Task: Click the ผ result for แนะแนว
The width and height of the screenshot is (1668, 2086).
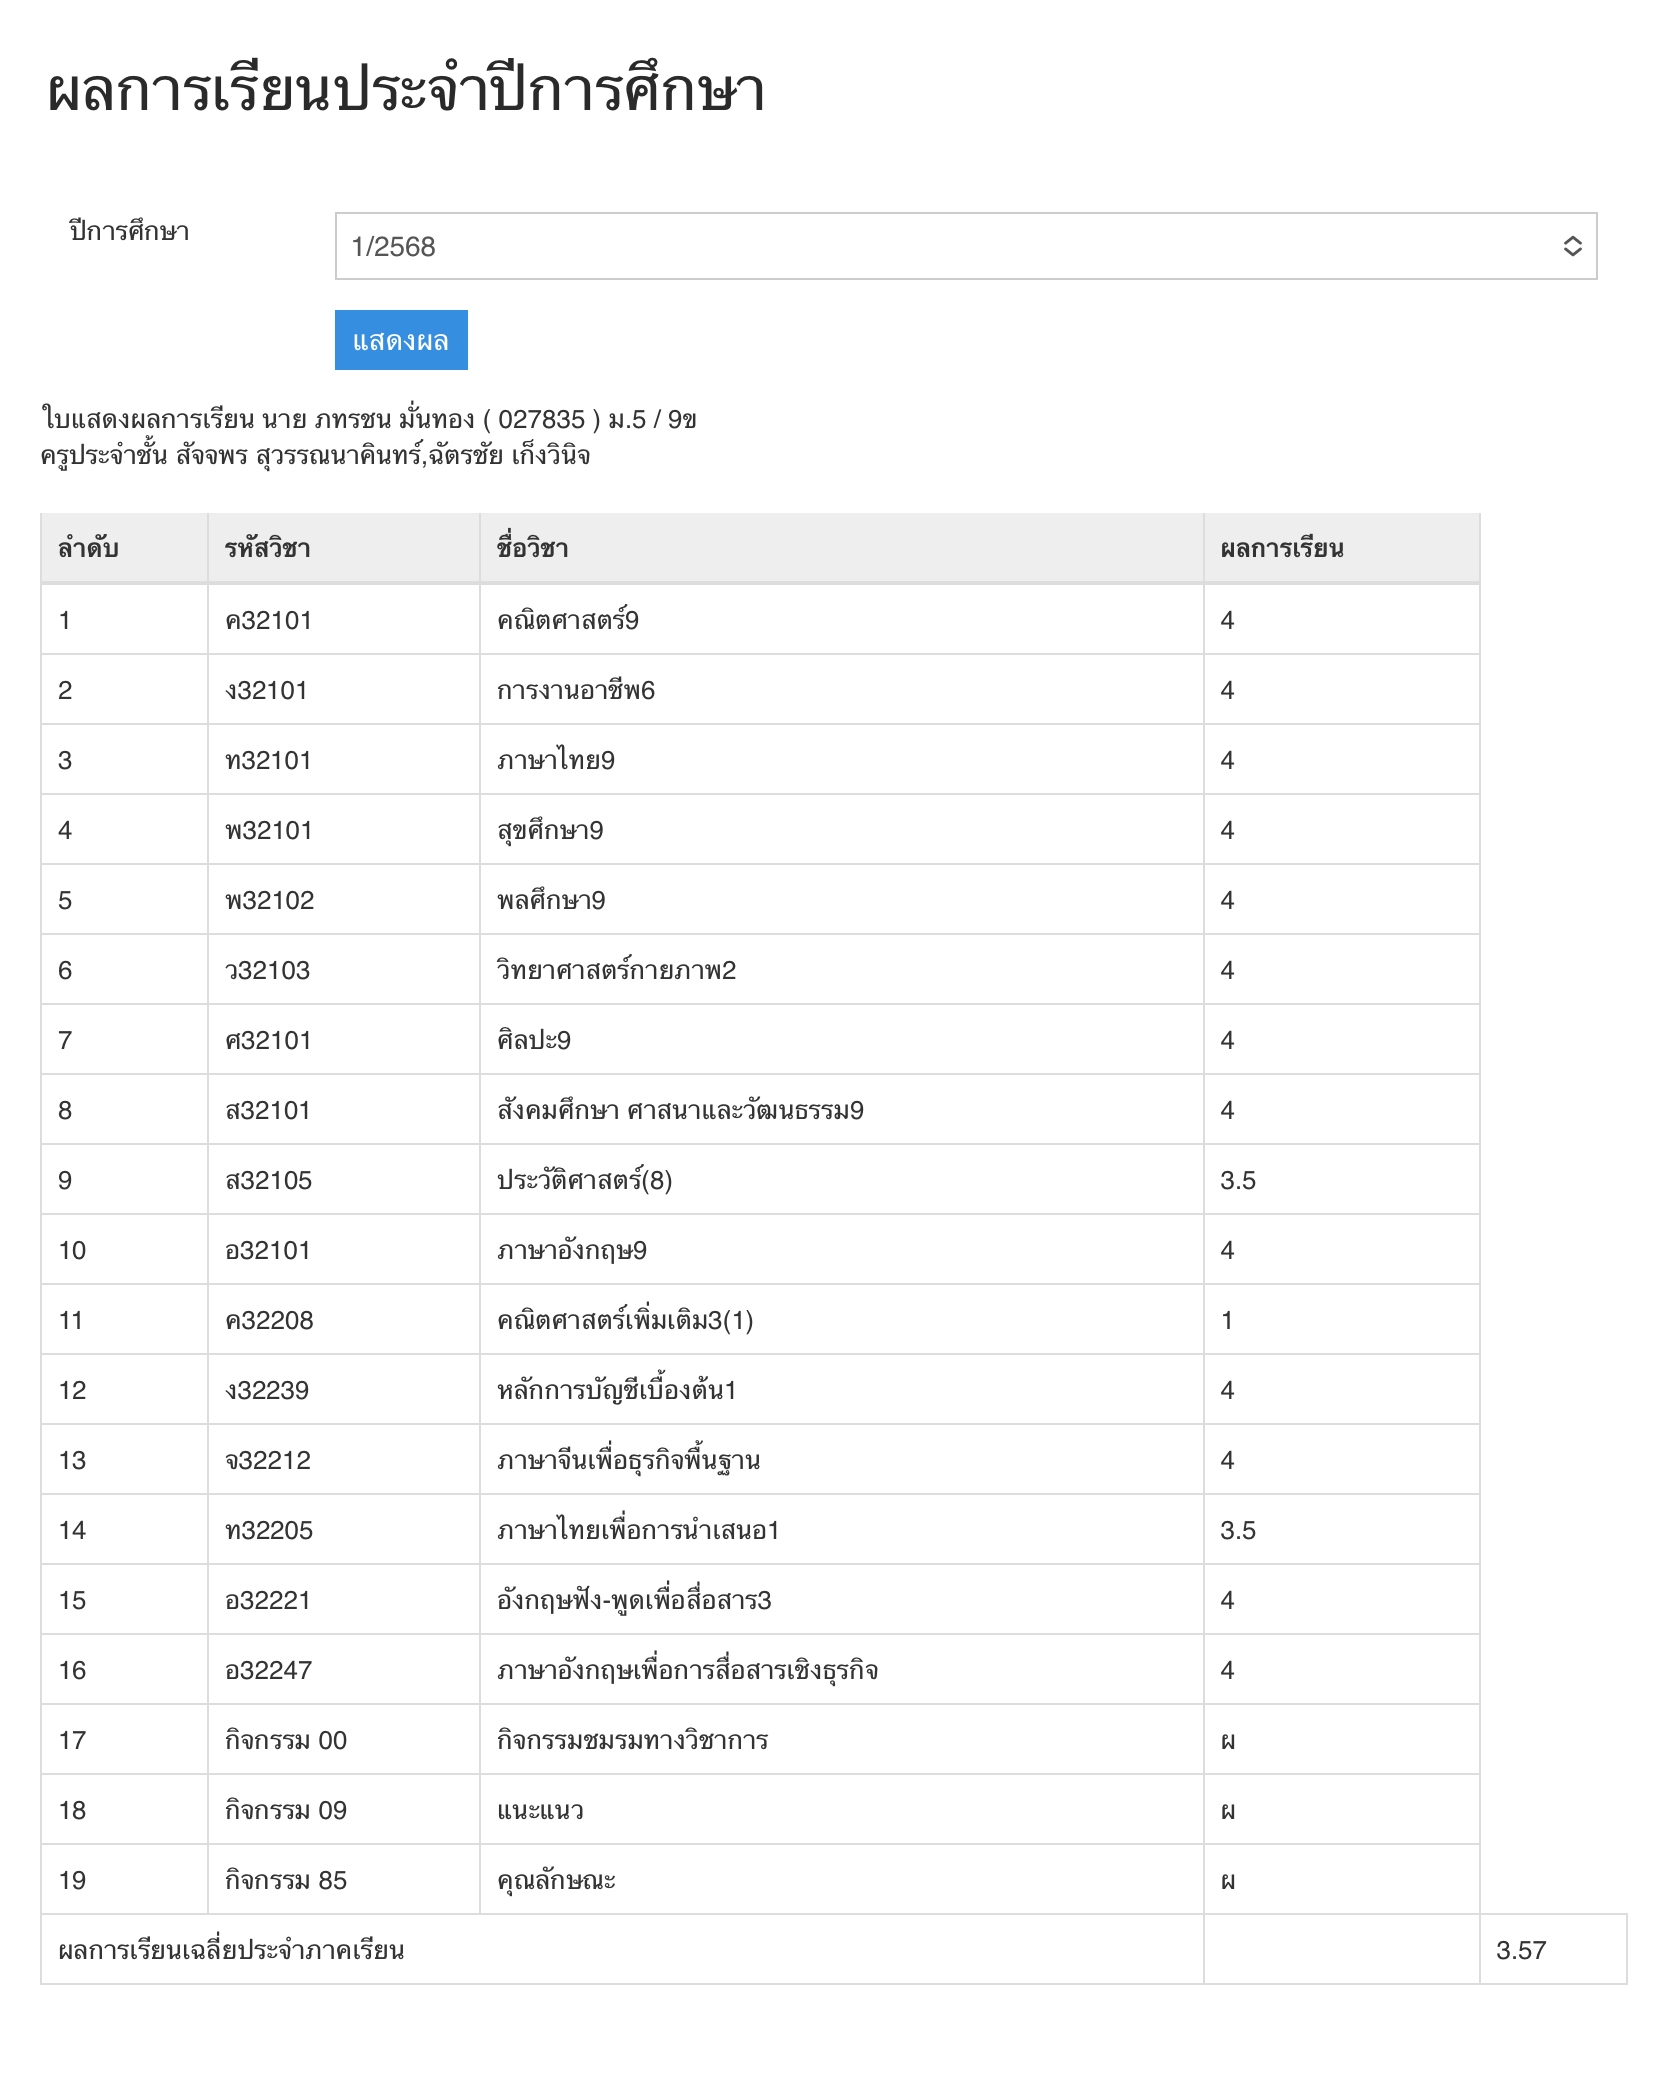Action: [x=1228, y=1810]
